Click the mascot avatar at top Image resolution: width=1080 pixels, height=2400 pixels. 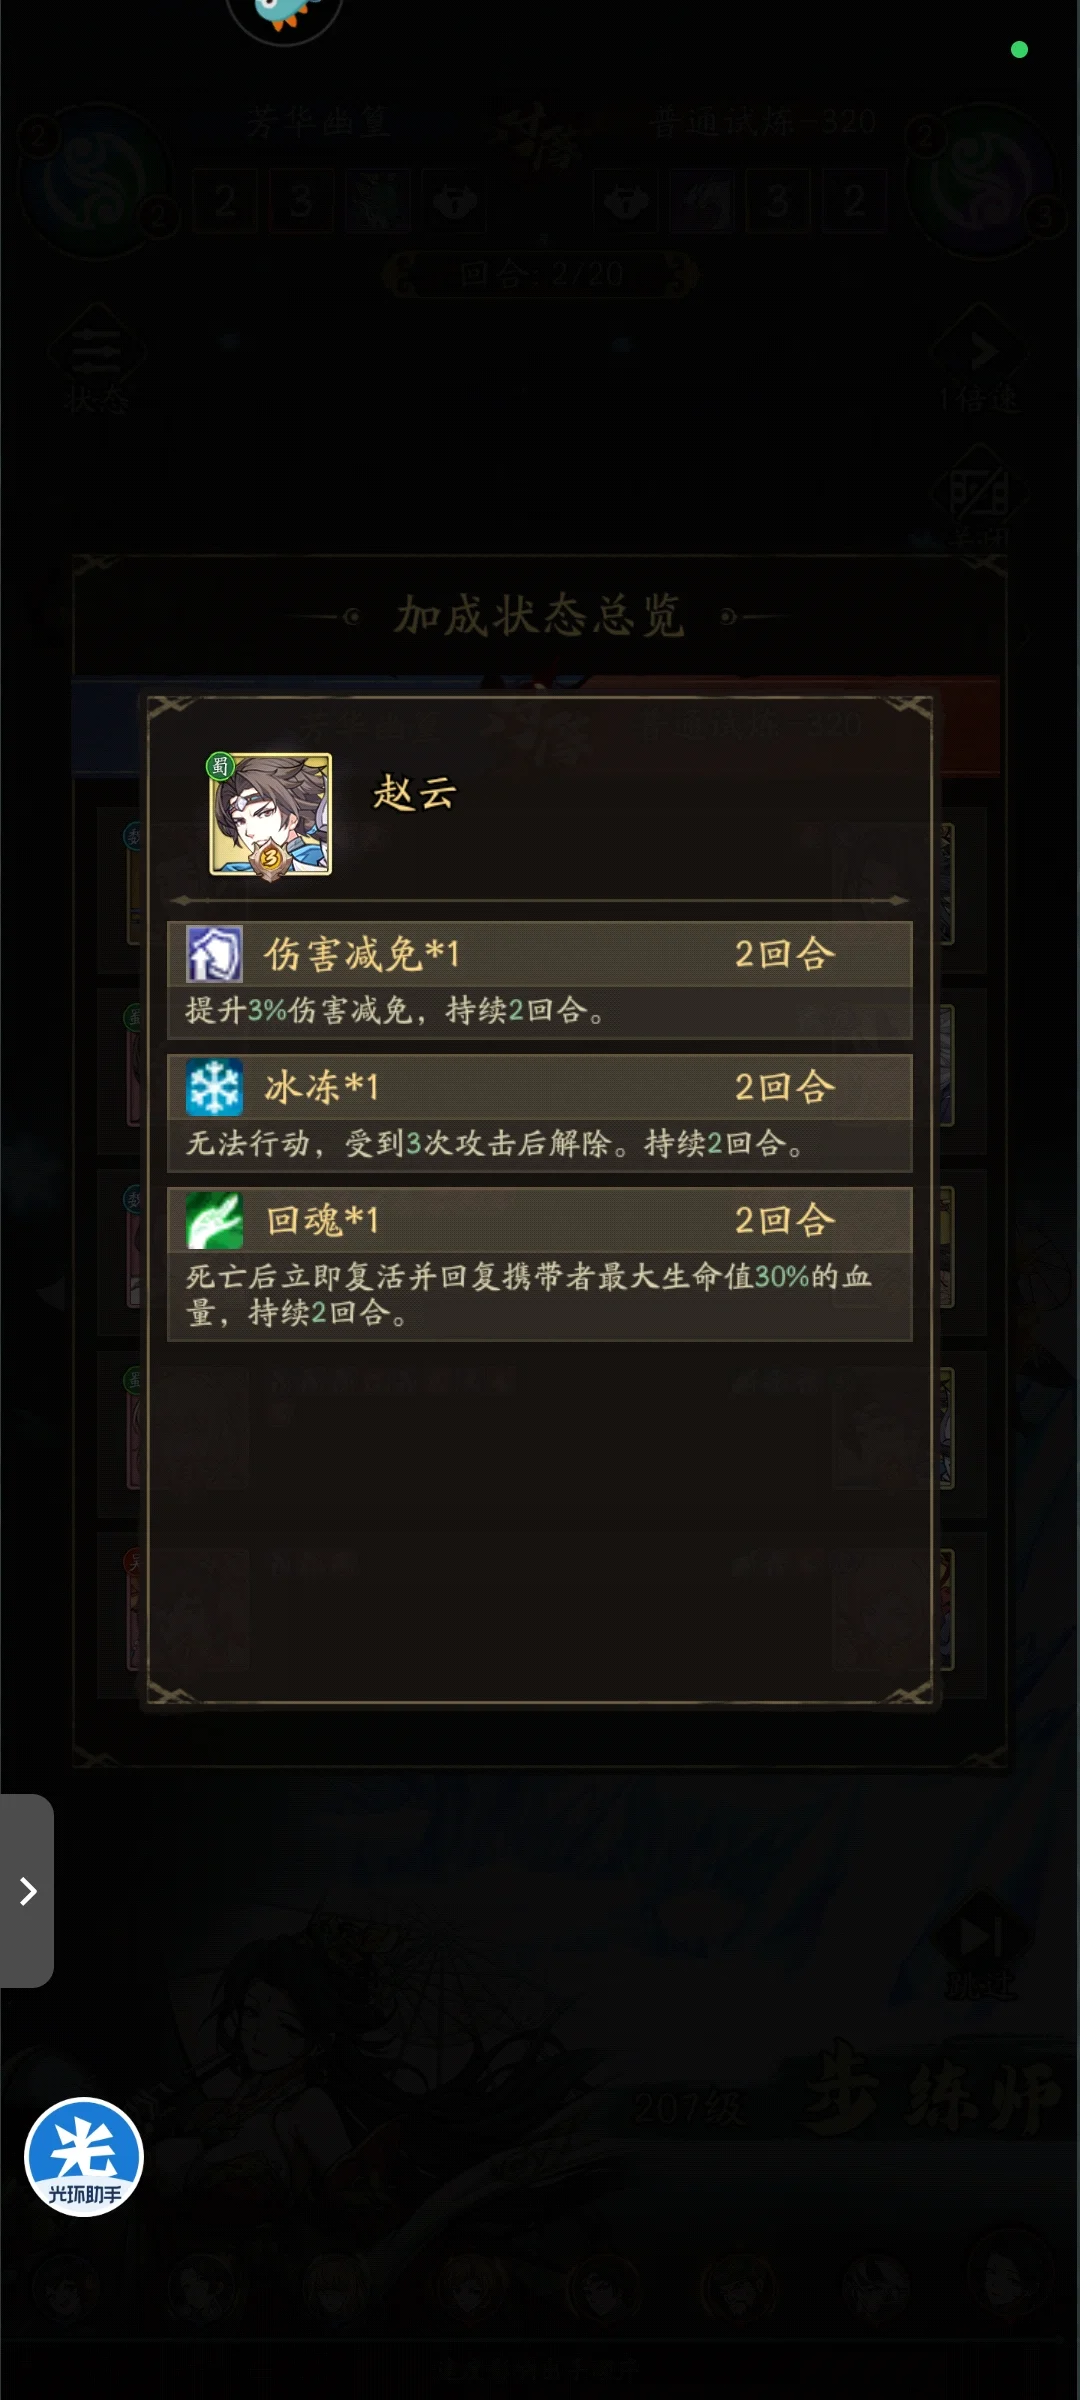click(285, 14)
